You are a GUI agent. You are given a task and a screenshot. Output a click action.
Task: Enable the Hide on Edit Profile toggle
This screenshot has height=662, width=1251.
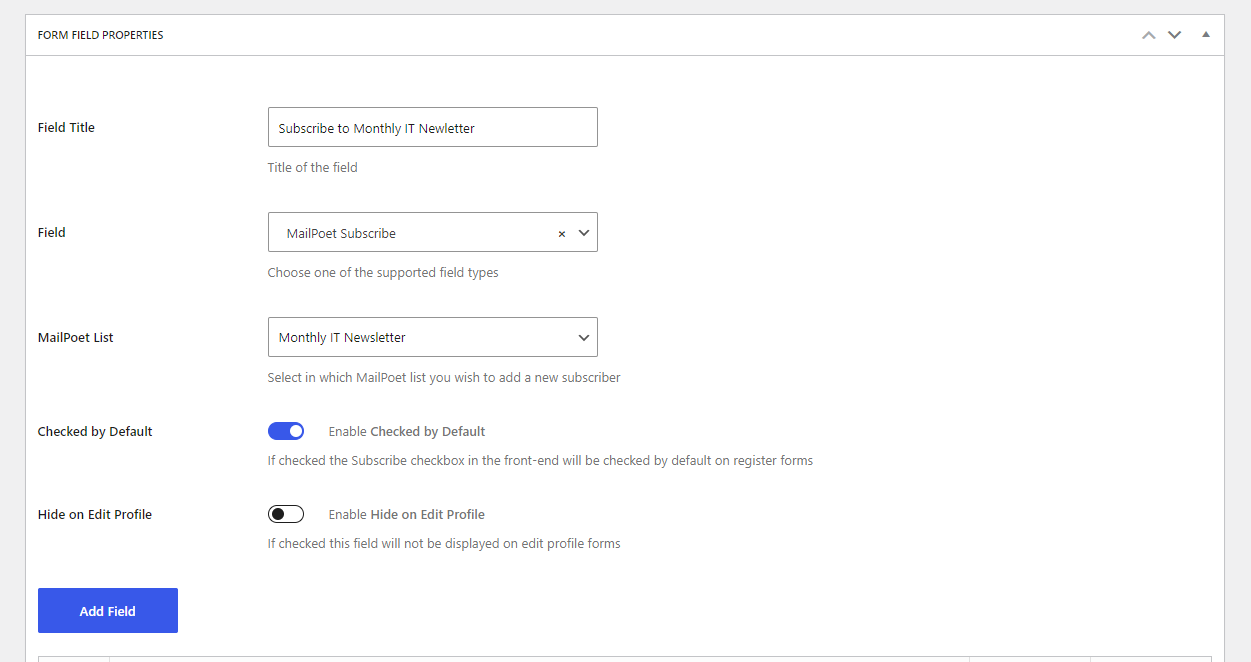pyautogui.click(x=286, y=514)
